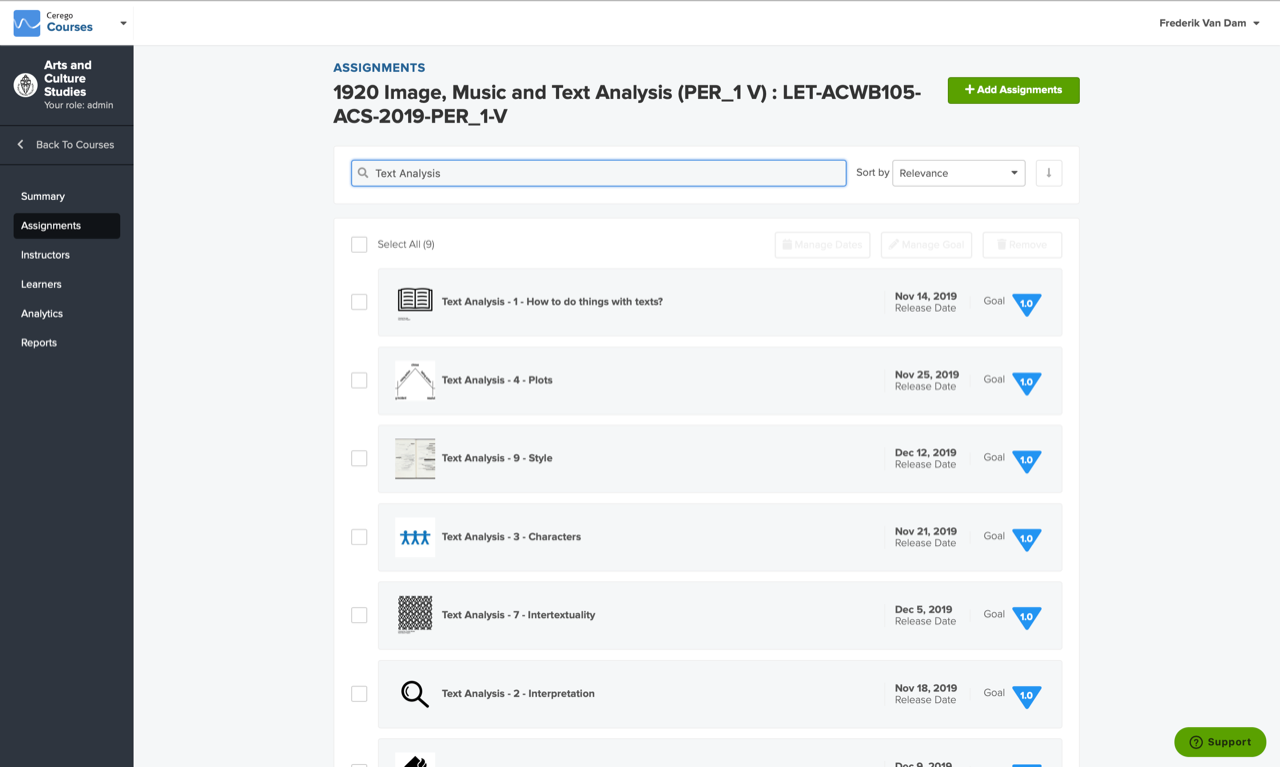The height and width of the screenshot is (767, 1280).
Task: Click the Cerego Courses logo icon
Action: click(x=27, y=22)
